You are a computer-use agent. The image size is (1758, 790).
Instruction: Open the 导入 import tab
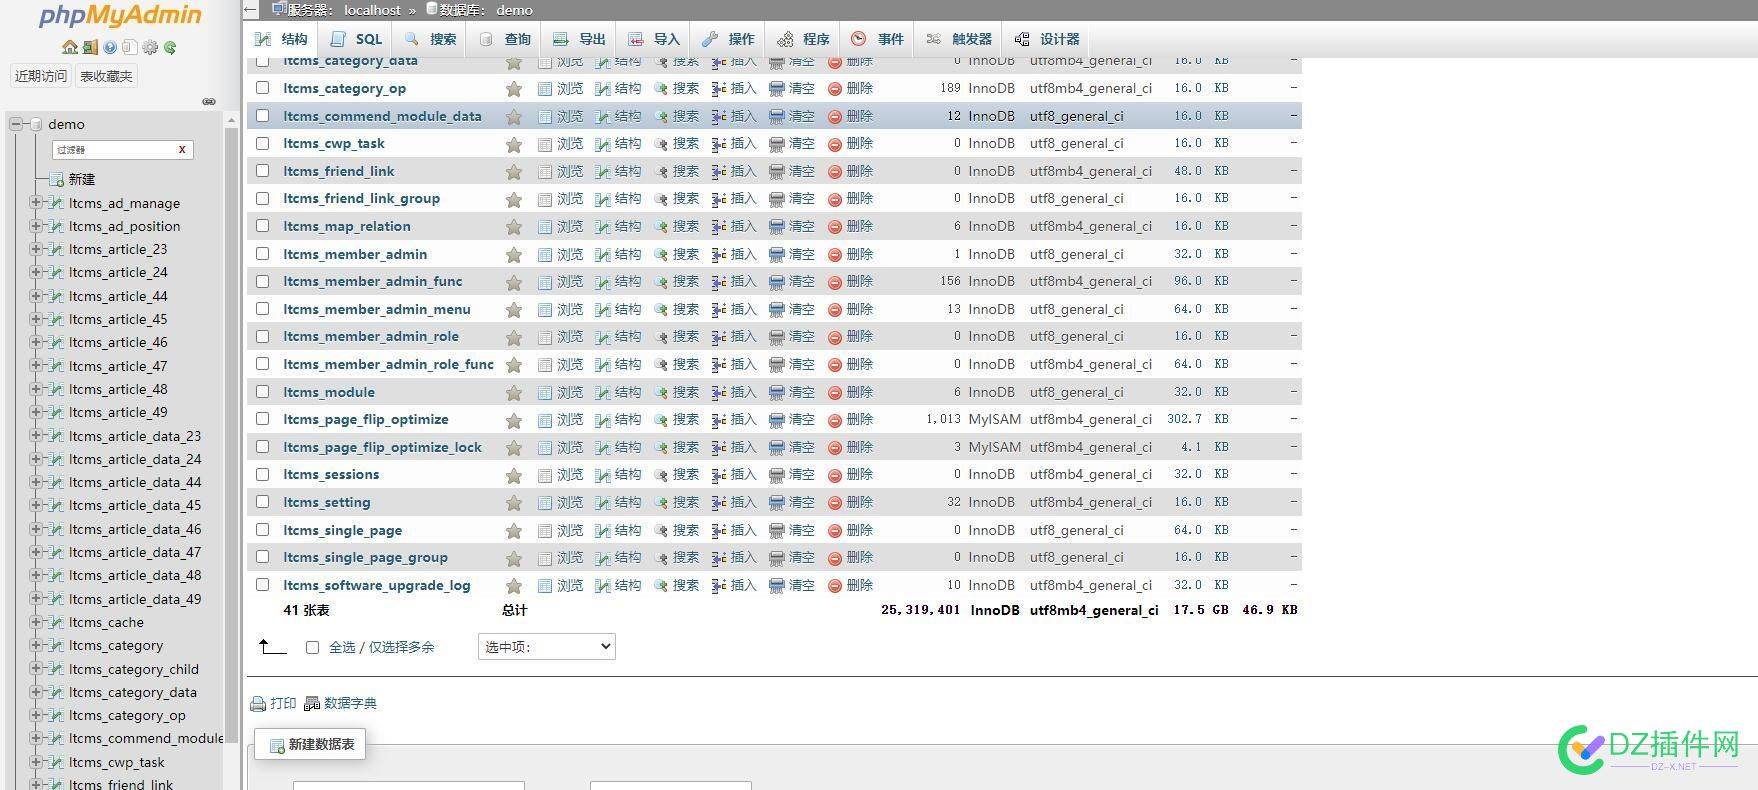654,39
